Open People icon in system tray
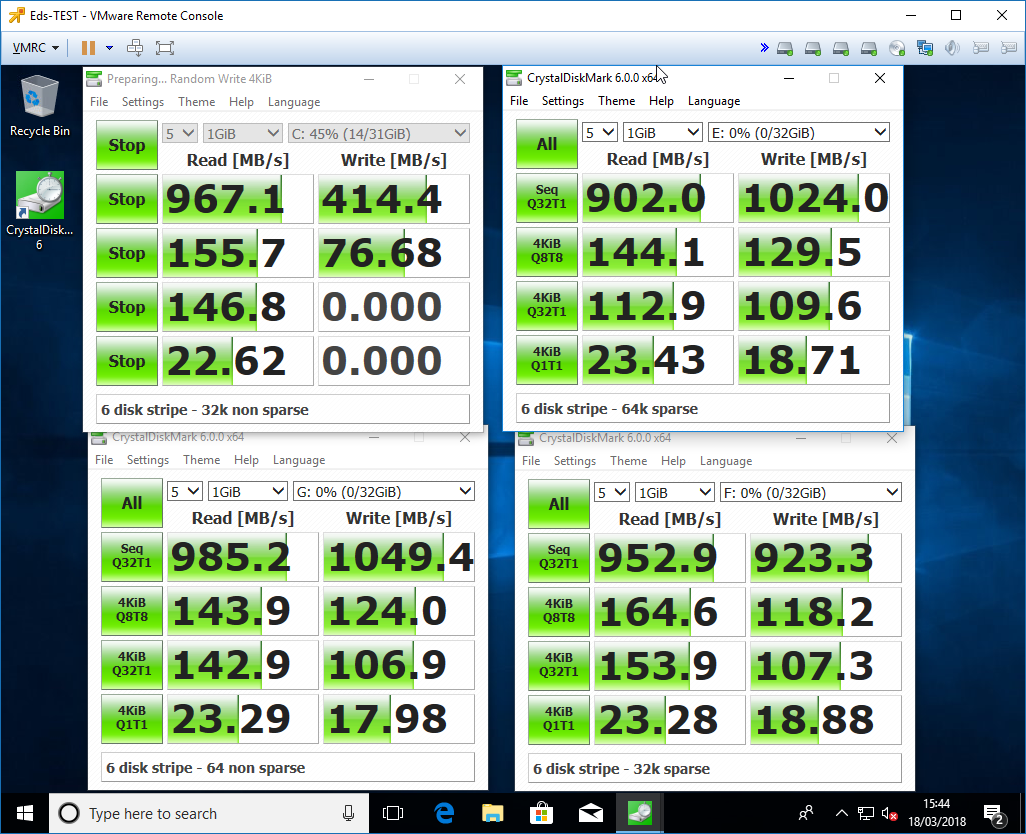The height and width of the screenshot is (834, 1026). pyautogui.click(x=806, y=813)
